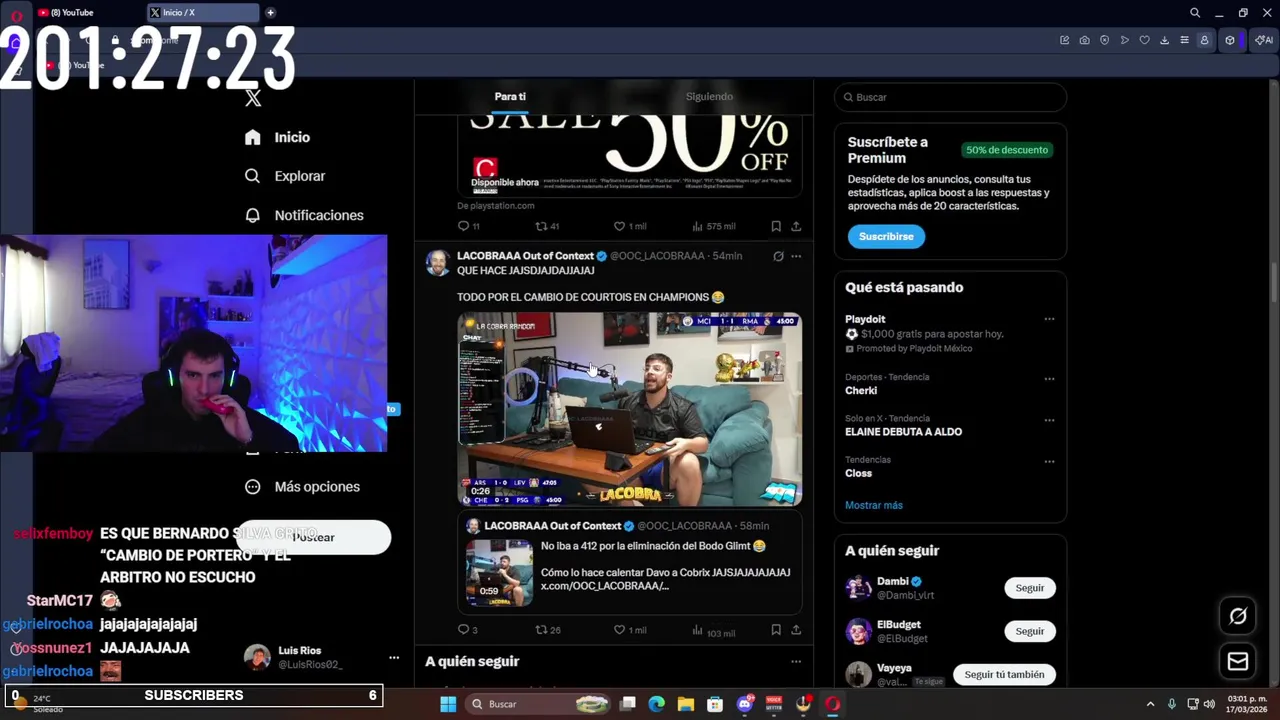This screenshot has width=1280, height=720.
Task: Open the messages envelope floating button
Action: pos(1238,661)
